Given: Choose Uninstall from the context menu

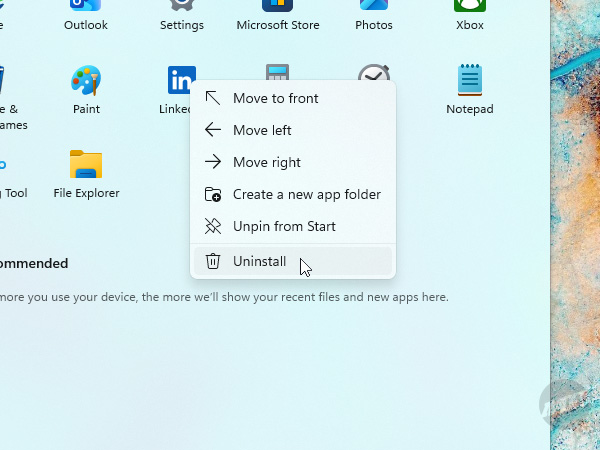Looking at the screenshot, I should 259,261.
